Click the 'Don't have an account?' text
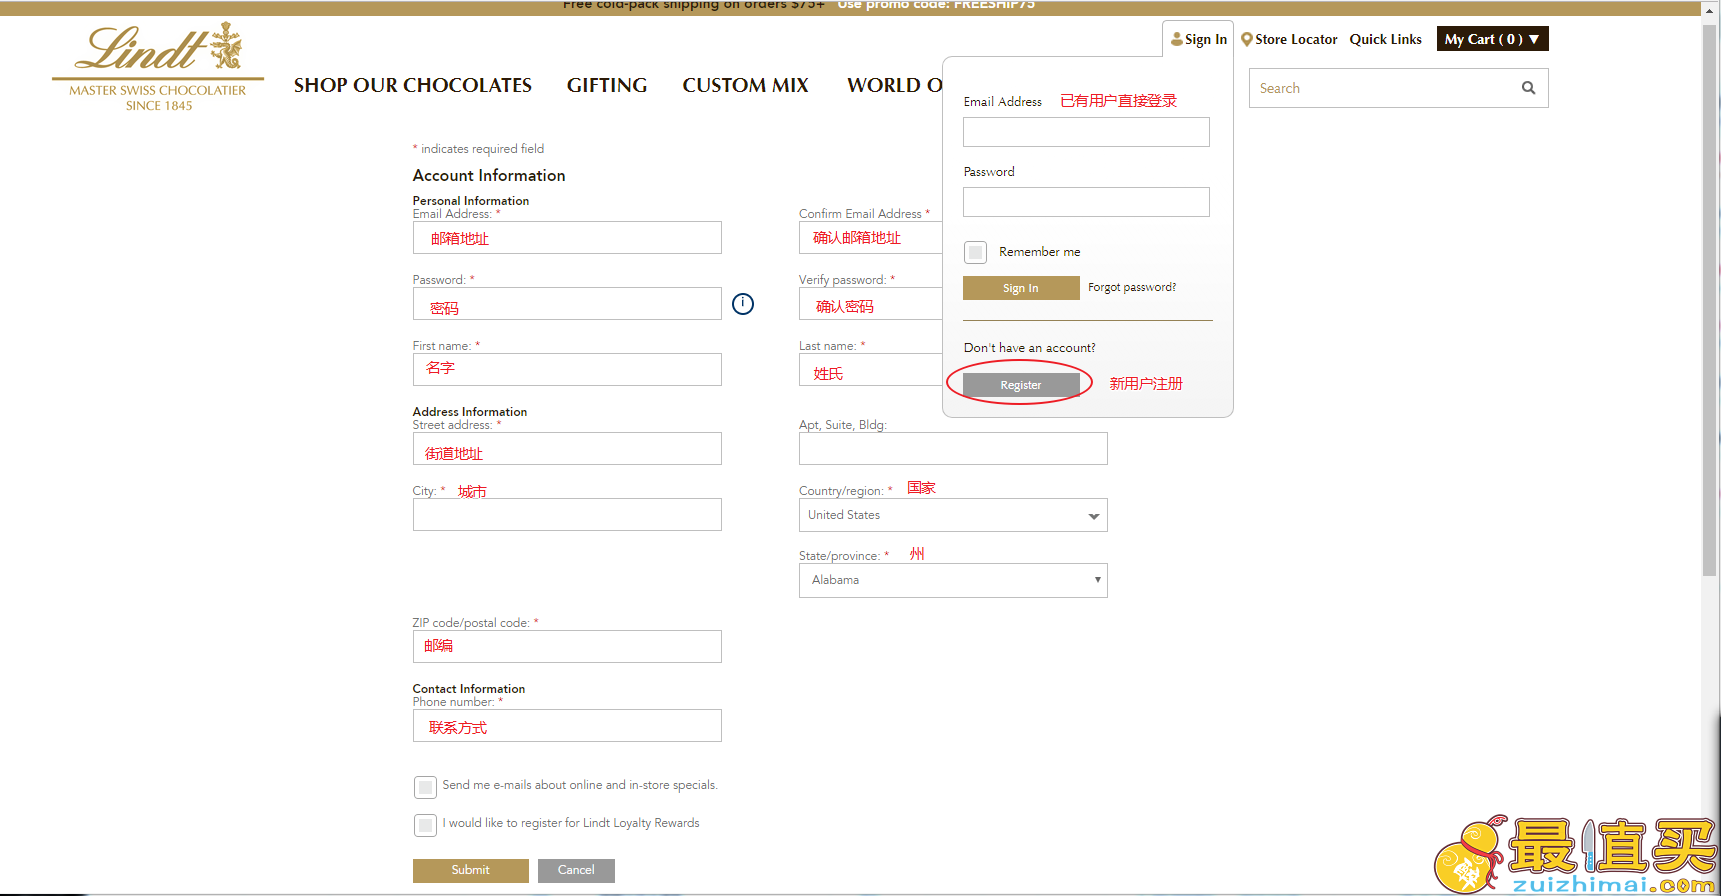The image size is (1721, 896). [1030, 348]
